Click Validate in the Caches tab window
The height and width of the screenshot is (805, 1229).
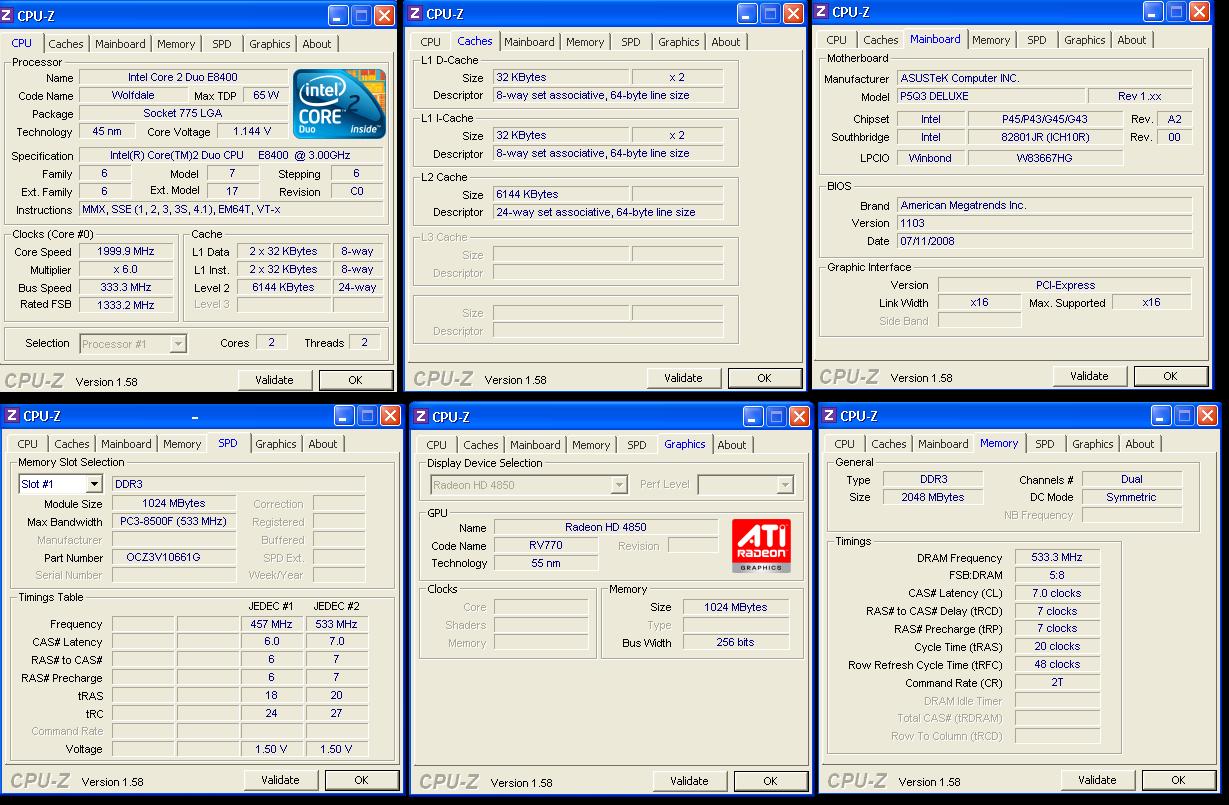click(x=683, y=378)
